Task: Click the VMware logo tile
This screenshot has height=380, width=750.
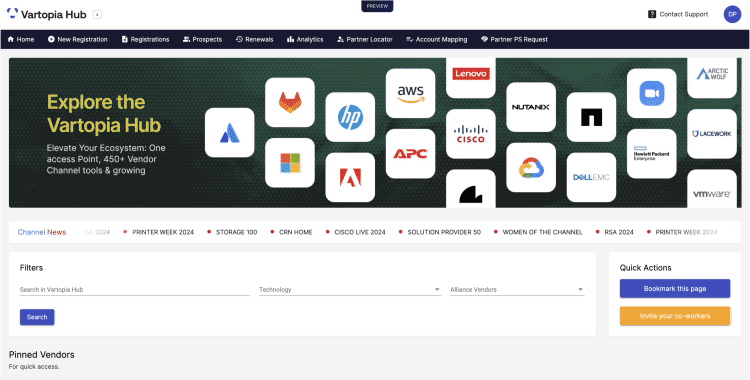Action: 712,189
